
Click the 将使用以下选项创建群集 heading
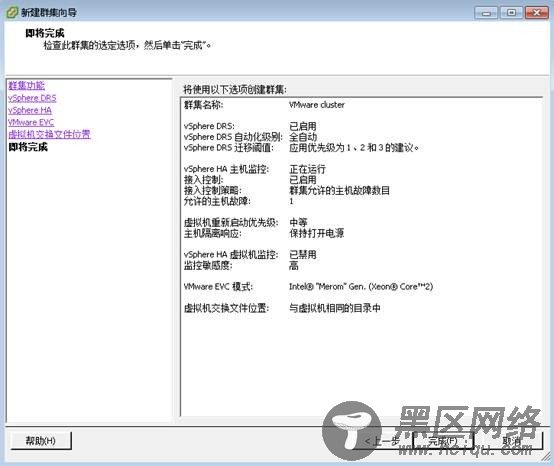235,89
